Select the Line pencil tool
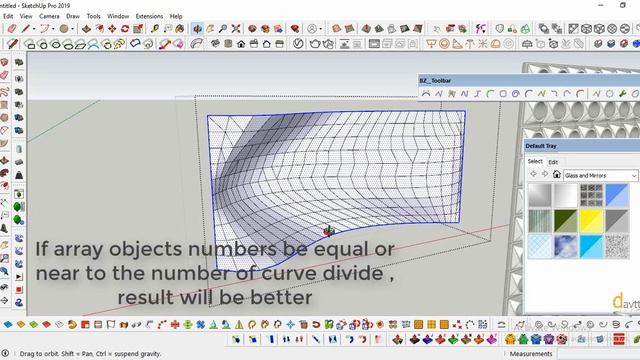 pyautogui.click(x=26, y=29)
